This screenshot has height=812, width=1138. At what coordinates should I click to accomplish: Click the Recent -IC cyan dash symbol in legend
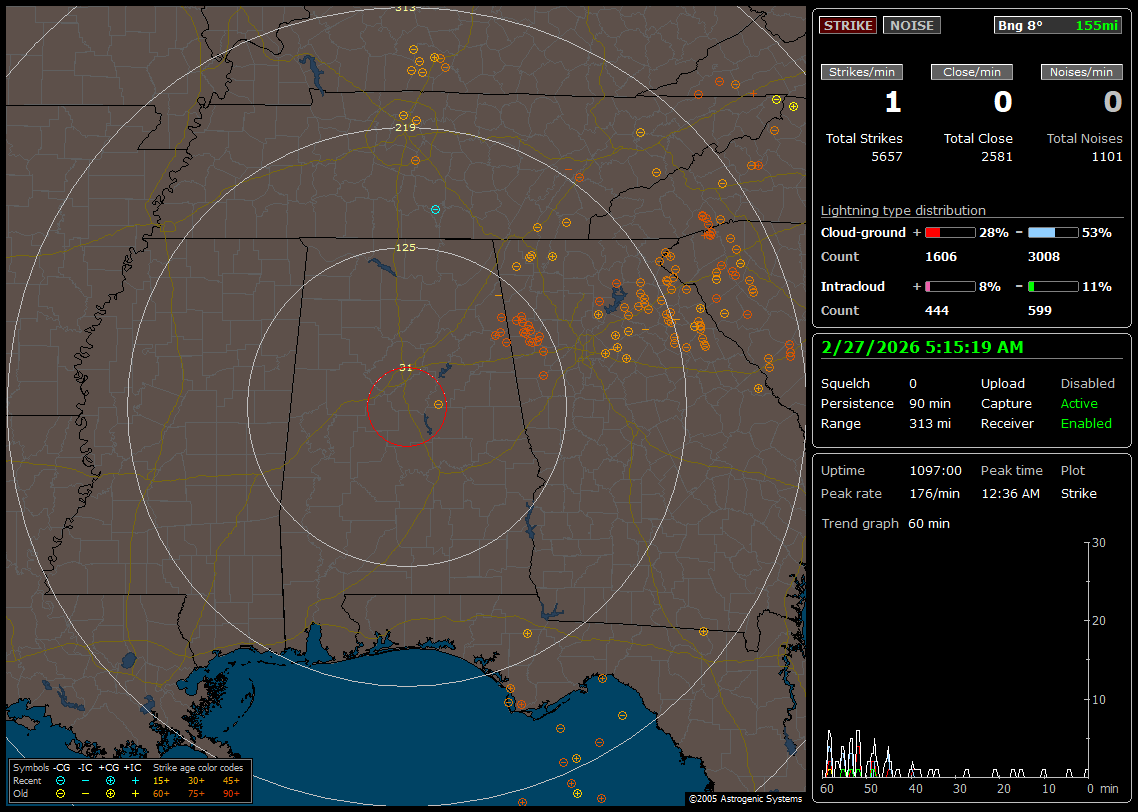pos(86,780)
